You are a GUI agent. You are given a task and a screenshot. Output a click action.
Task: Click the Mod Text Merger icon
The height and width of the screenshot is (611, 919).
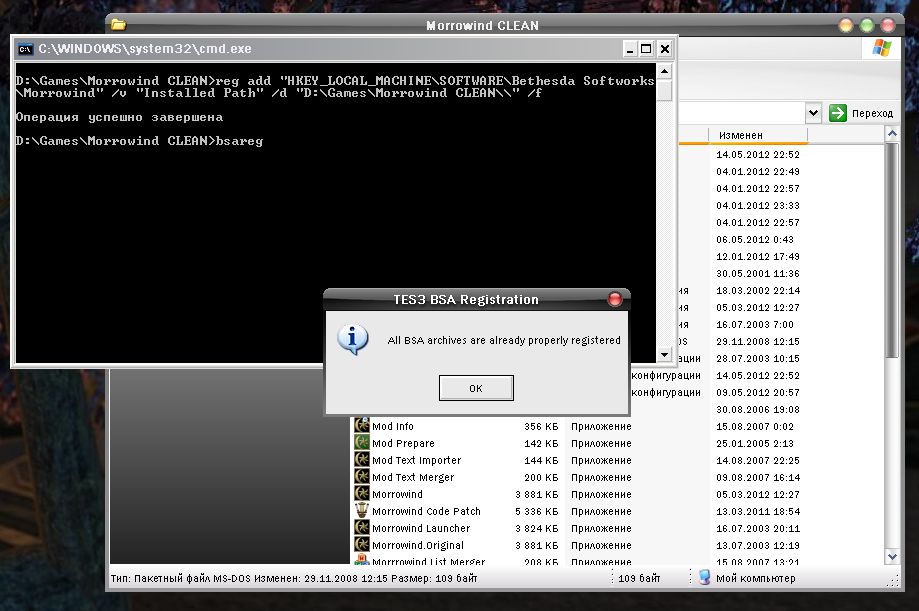click(x=362, y=477)
